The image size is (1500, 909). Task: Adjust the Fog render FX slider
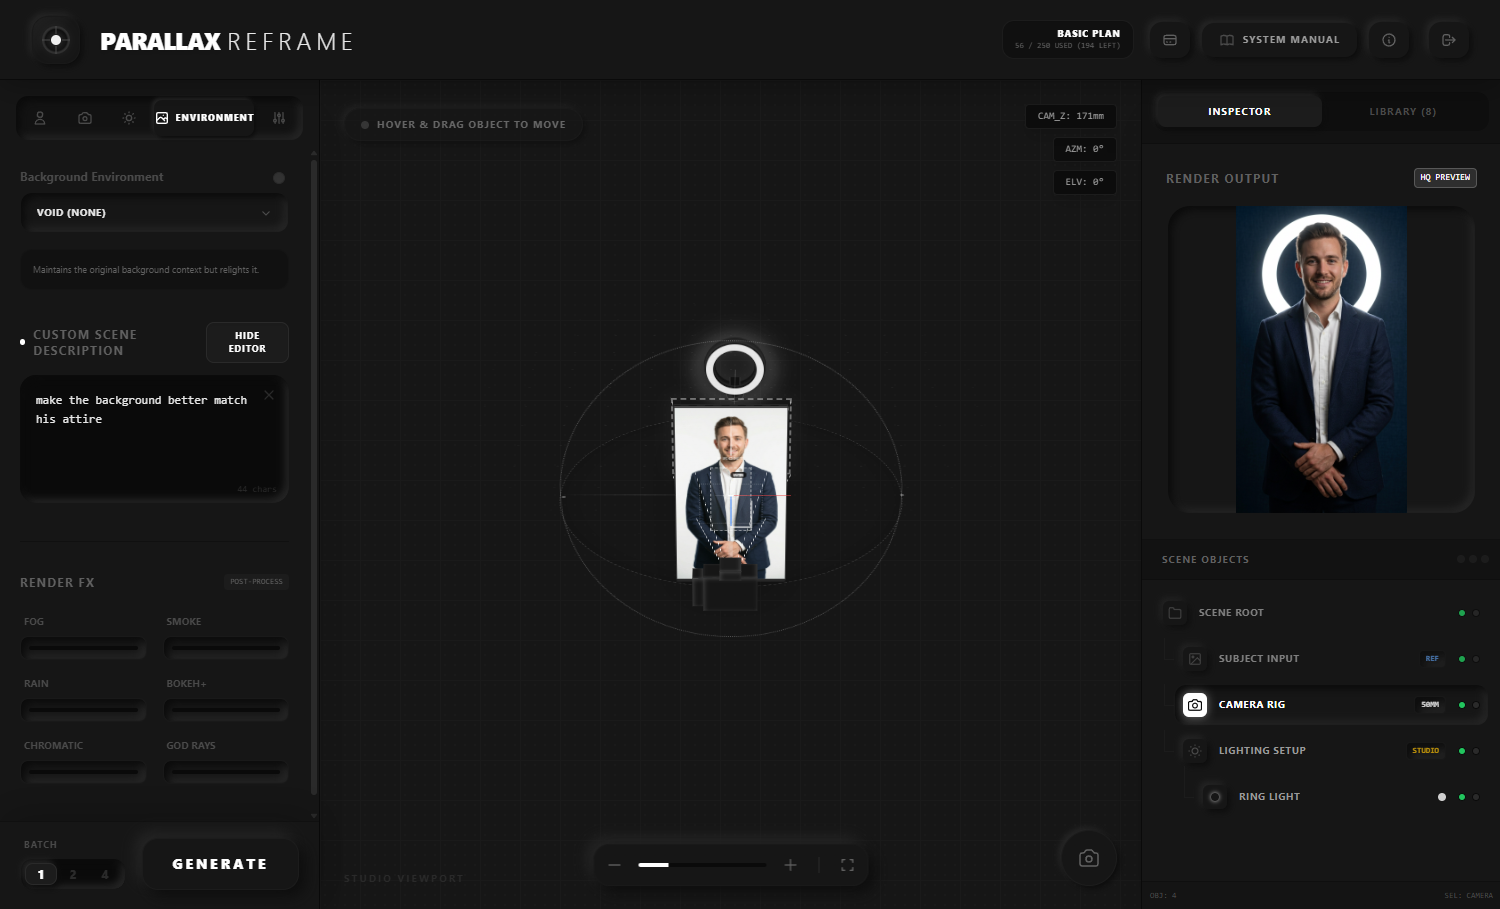(x=83, y=648)
